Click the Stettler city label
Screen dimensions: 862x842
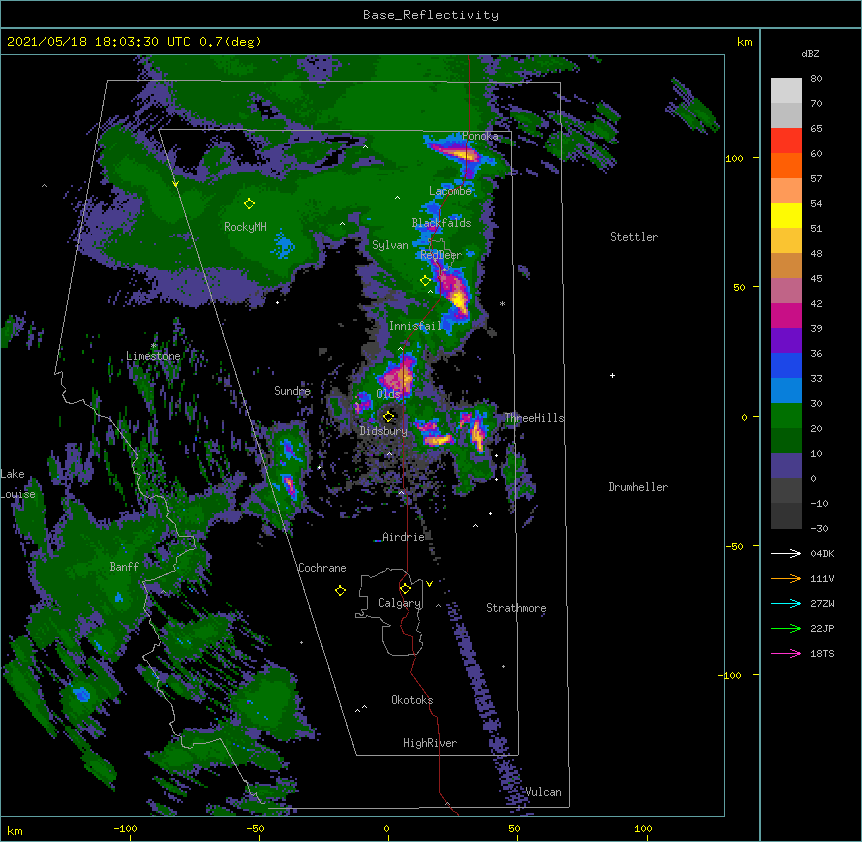[x=634, y=237]
